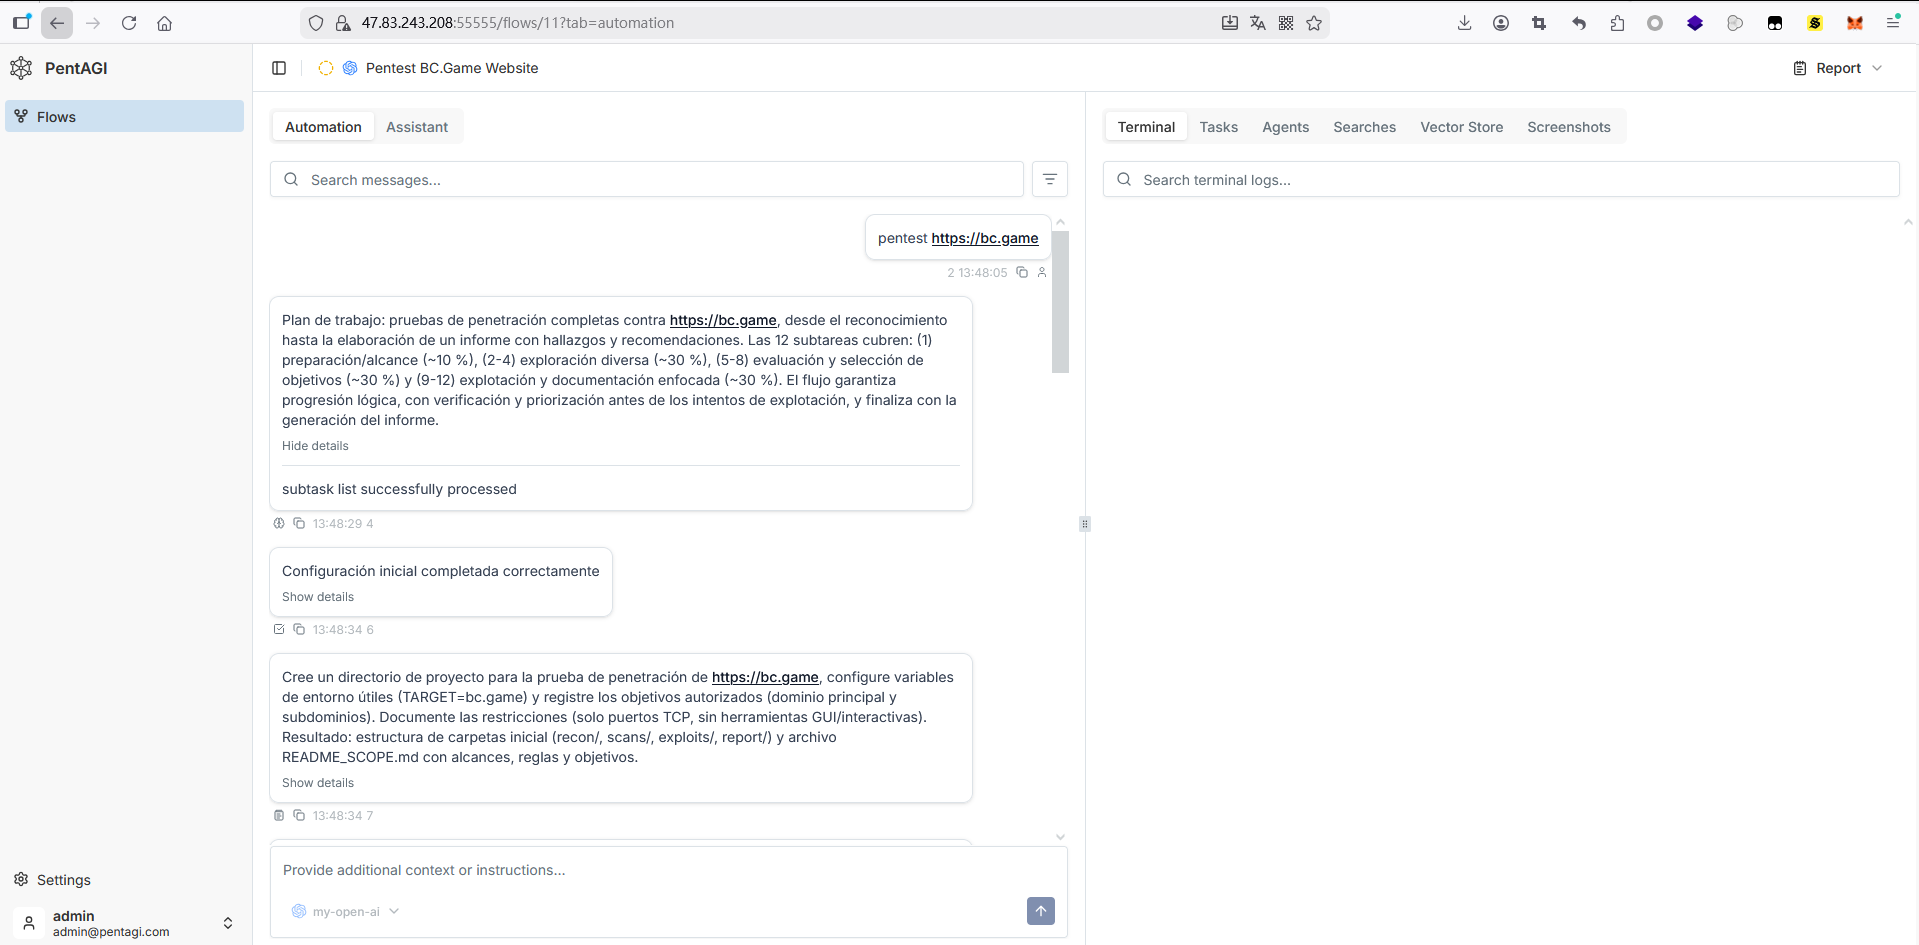Open message filter options icon
Viewport: 1919px width, 945px height.
click(1049, 179)
